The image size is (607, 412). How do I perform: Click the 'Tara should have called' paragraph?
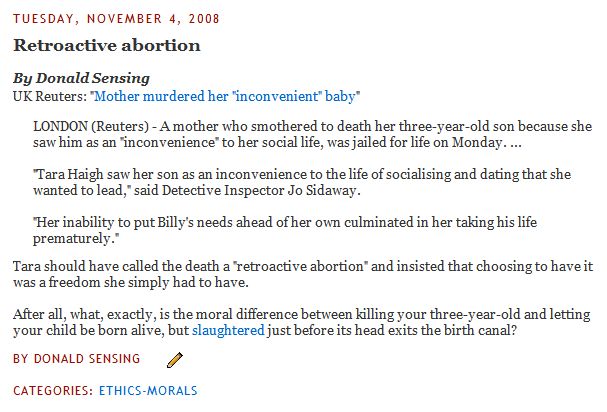[303, 274]
